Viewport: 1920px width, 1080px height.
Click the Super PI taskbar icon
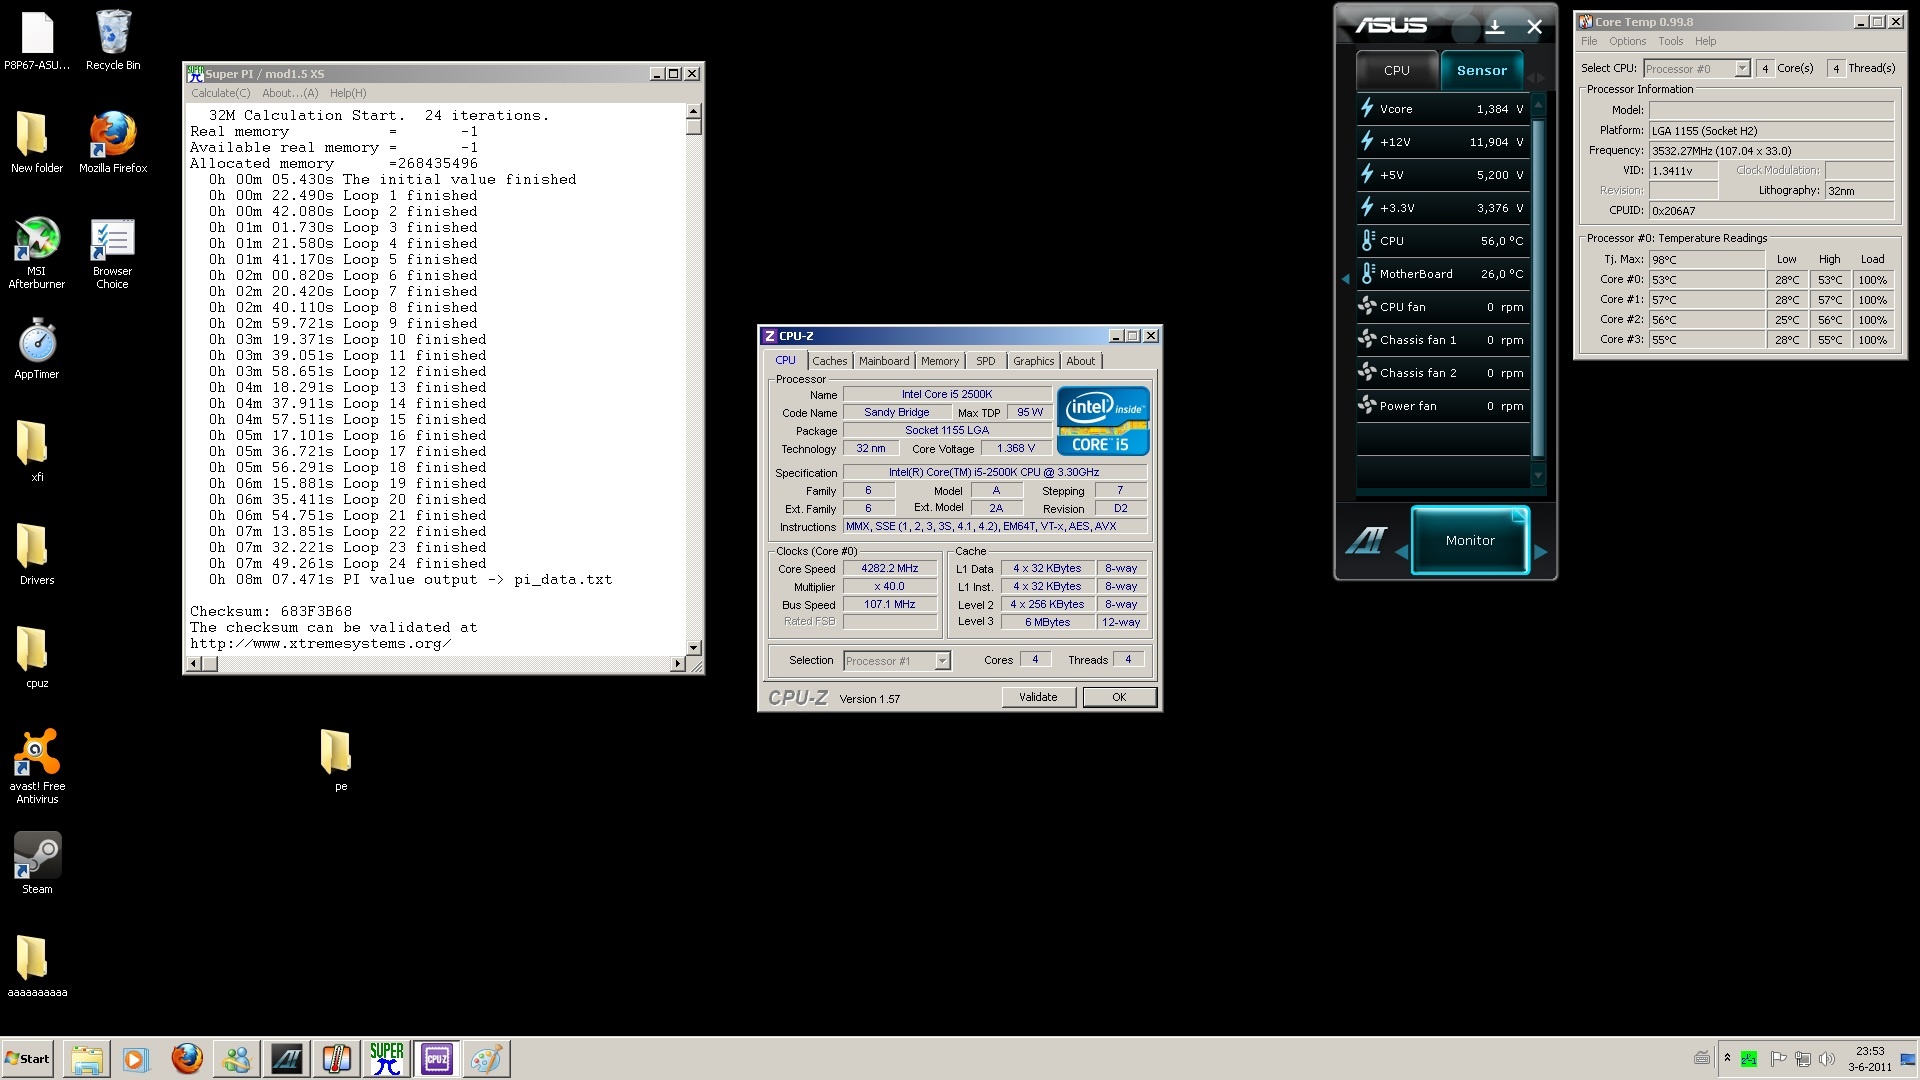coord(386,1058)
